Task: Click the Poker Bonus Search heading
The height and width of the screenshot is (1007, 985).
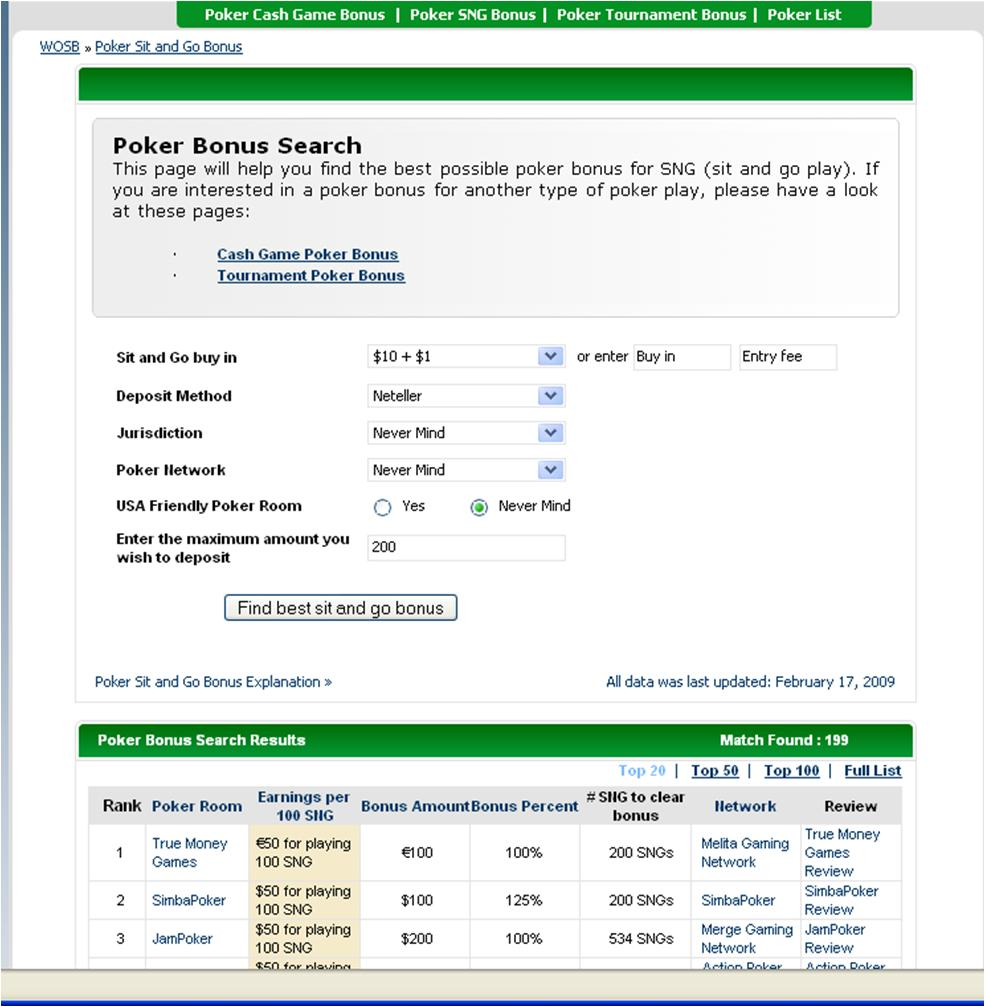Action: [238, 146]
